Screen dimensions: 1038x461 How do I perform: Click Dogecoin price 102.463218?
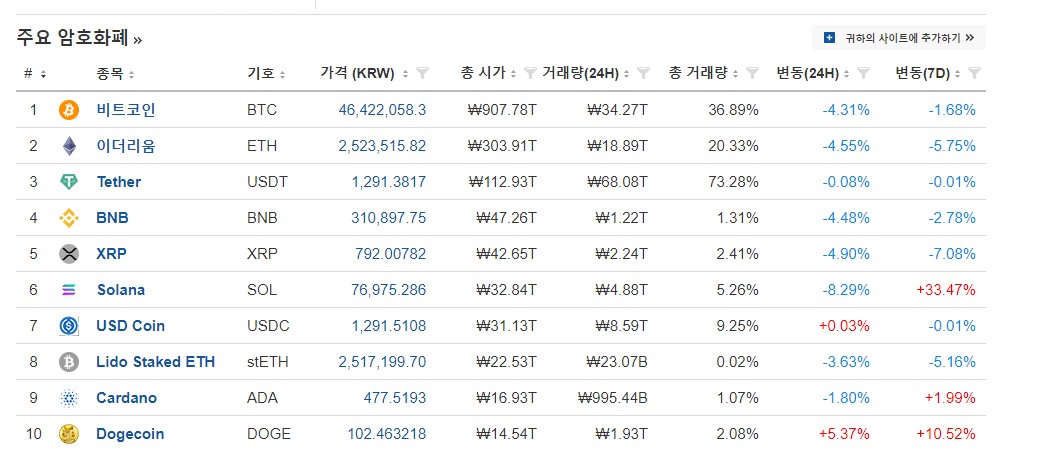pyautogui.click(x=387, y=434)
